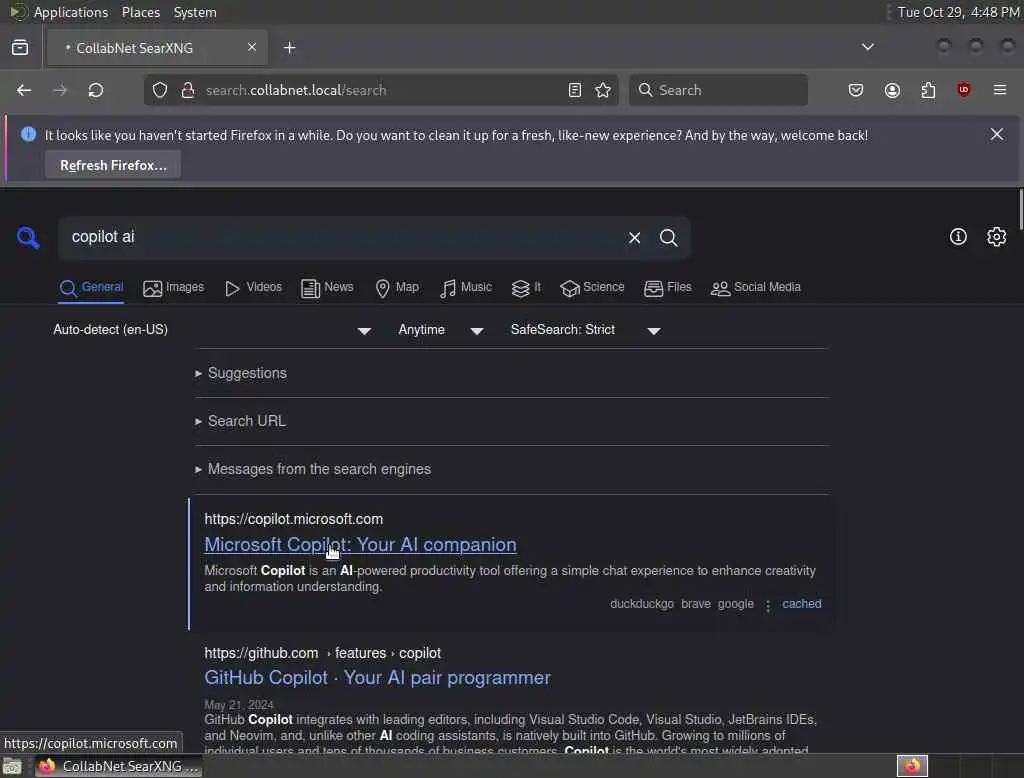1024x778 pixels.
Task: Open Pocket save icon
Action: click(x=856, y=90)
